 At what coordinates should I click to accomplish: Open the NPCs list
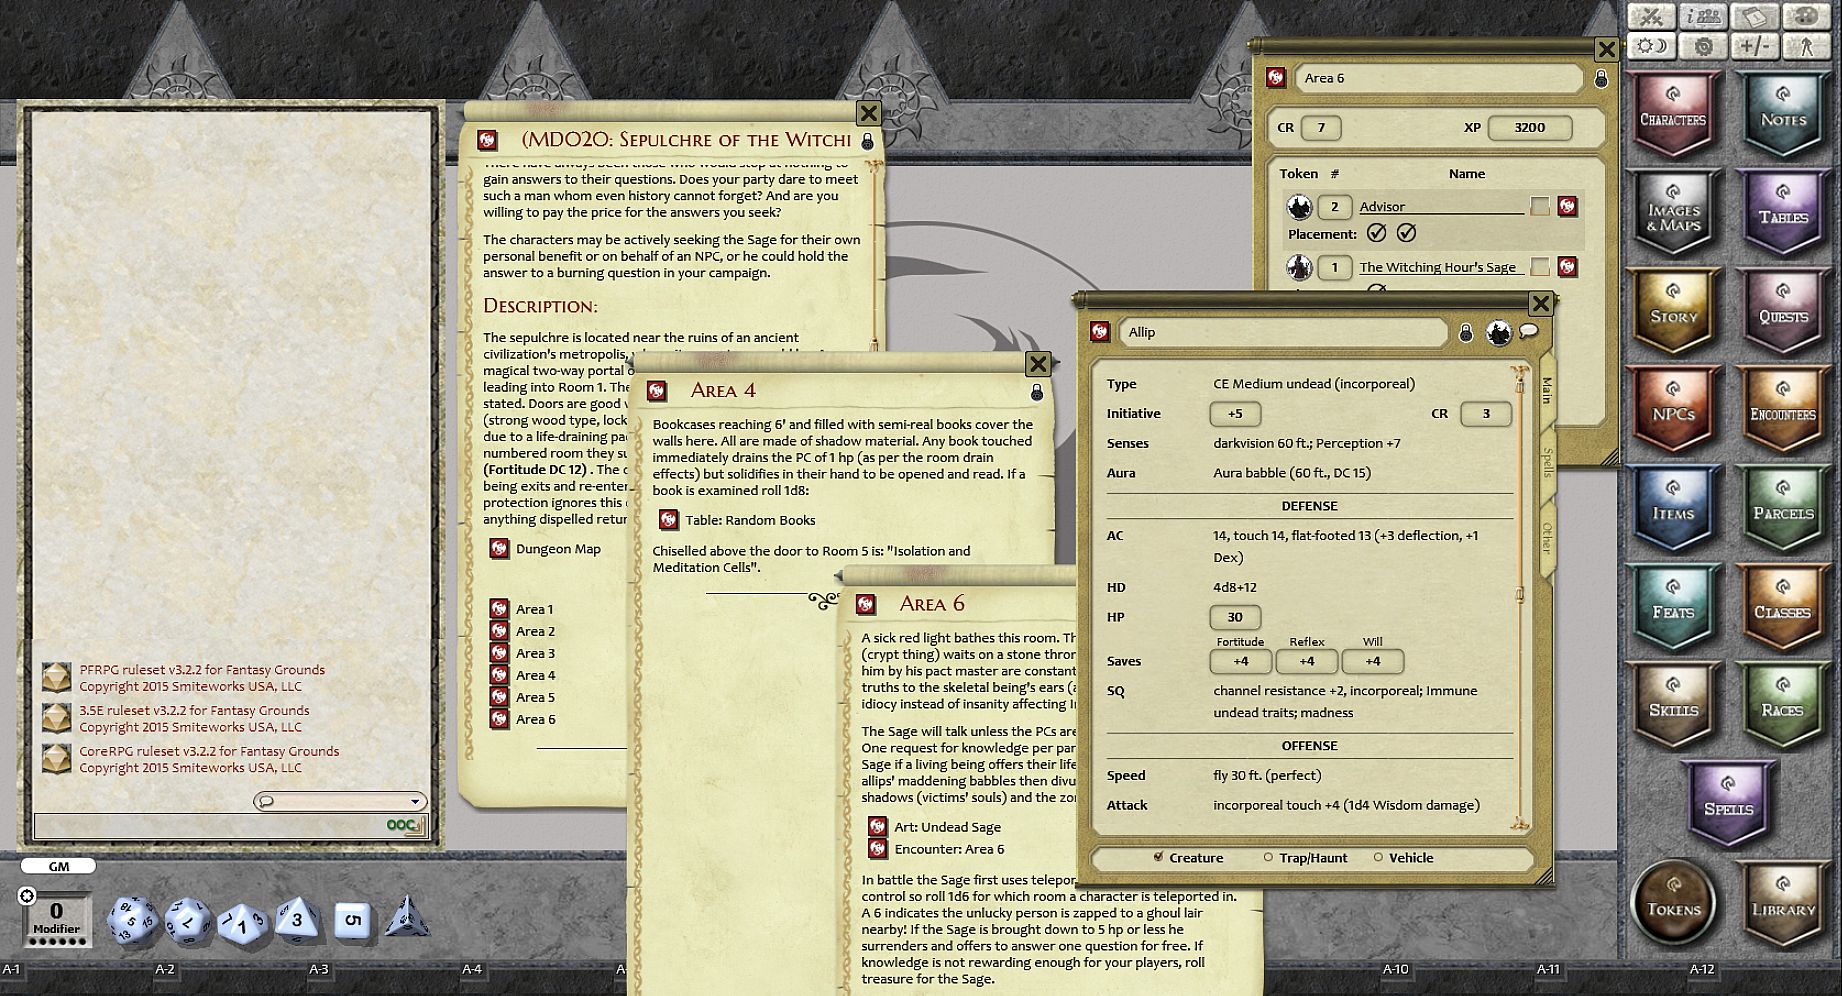pos(1672,410)
